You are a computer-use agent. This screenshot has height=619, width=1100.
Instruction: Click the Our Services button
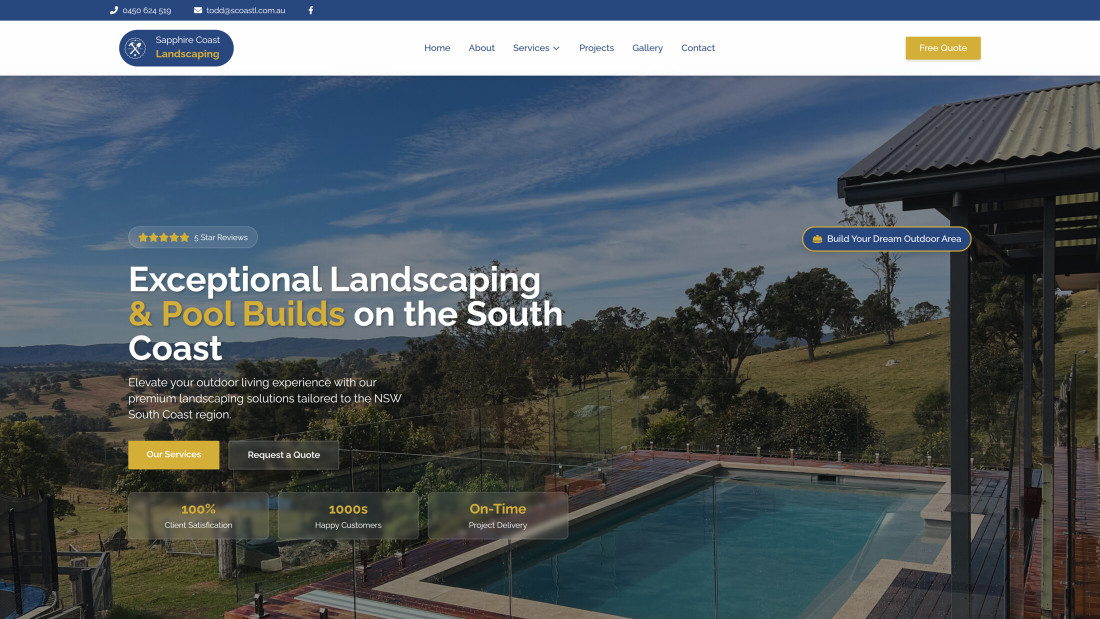point(173,455)
